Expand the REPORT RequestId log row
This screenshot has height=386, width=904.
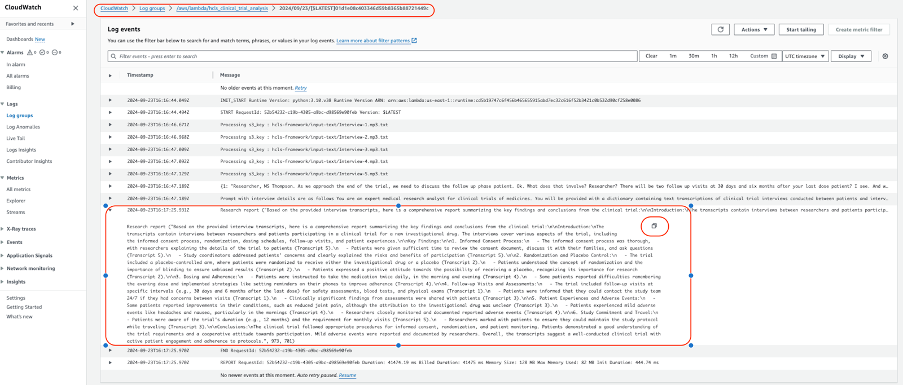point(110,362)
